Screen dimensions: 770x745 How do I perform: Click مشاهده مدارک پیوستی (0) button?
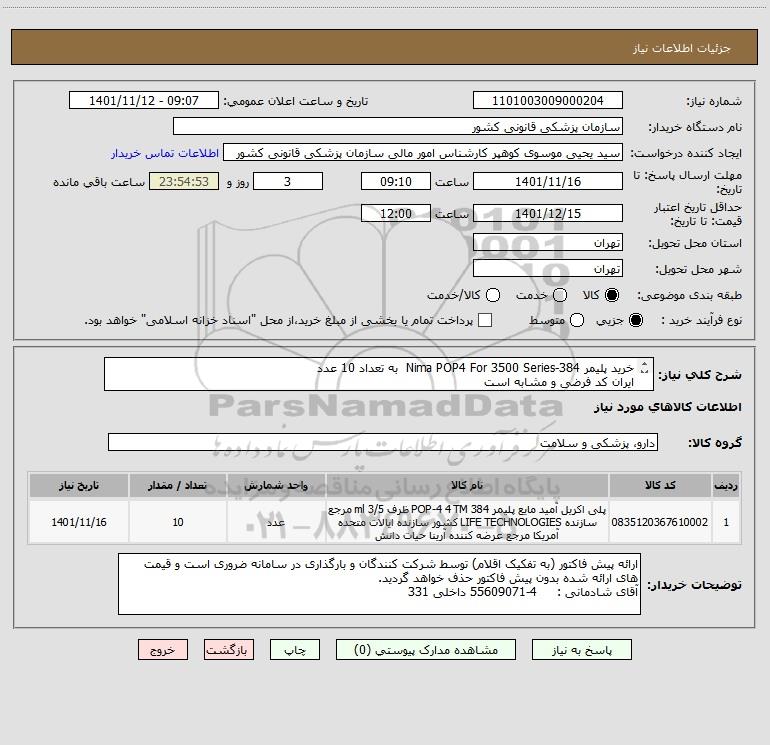426,650
